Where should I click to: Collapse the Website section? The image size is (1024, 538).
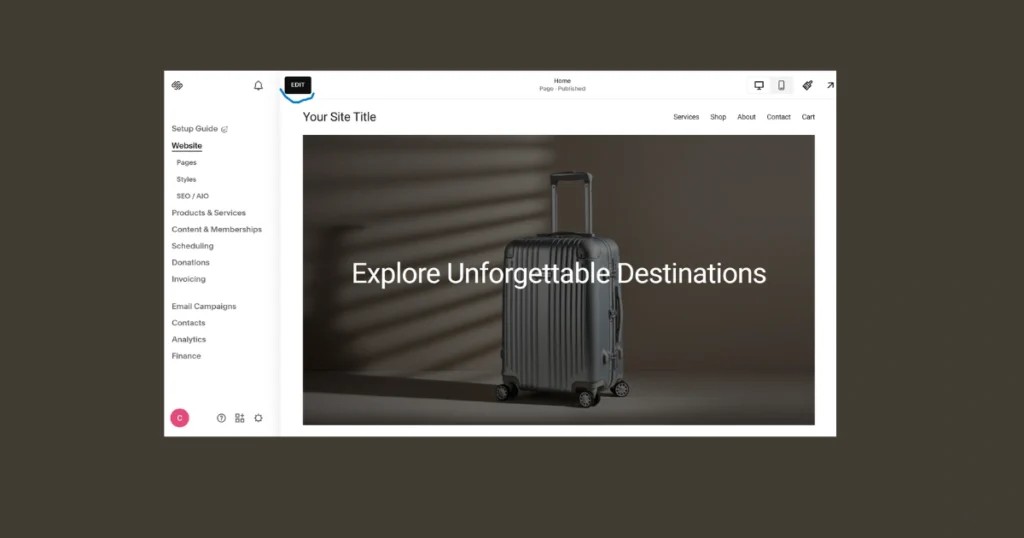(187, 146)
